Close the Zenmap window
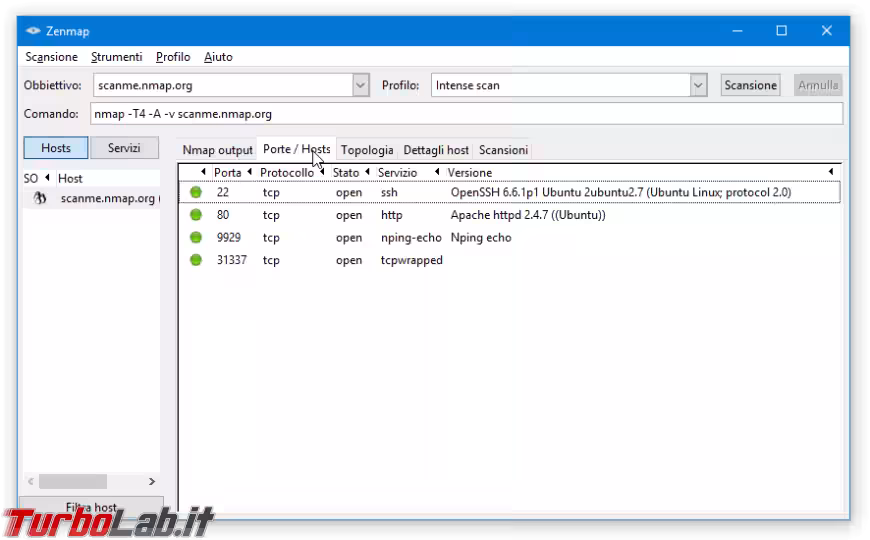Viewport: 870px width, 540px height. click(827, 31)
